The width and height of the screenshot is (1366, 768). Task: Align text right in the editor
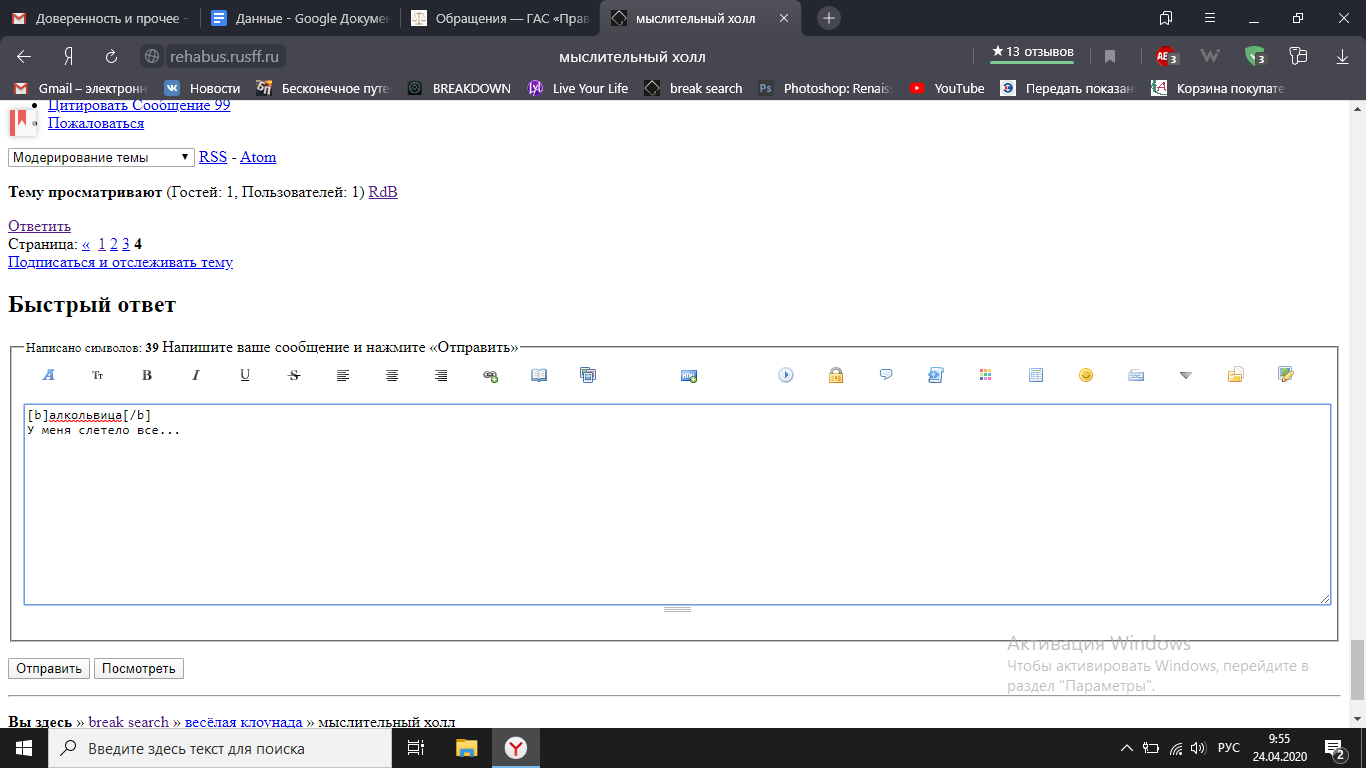click(441, 375)
